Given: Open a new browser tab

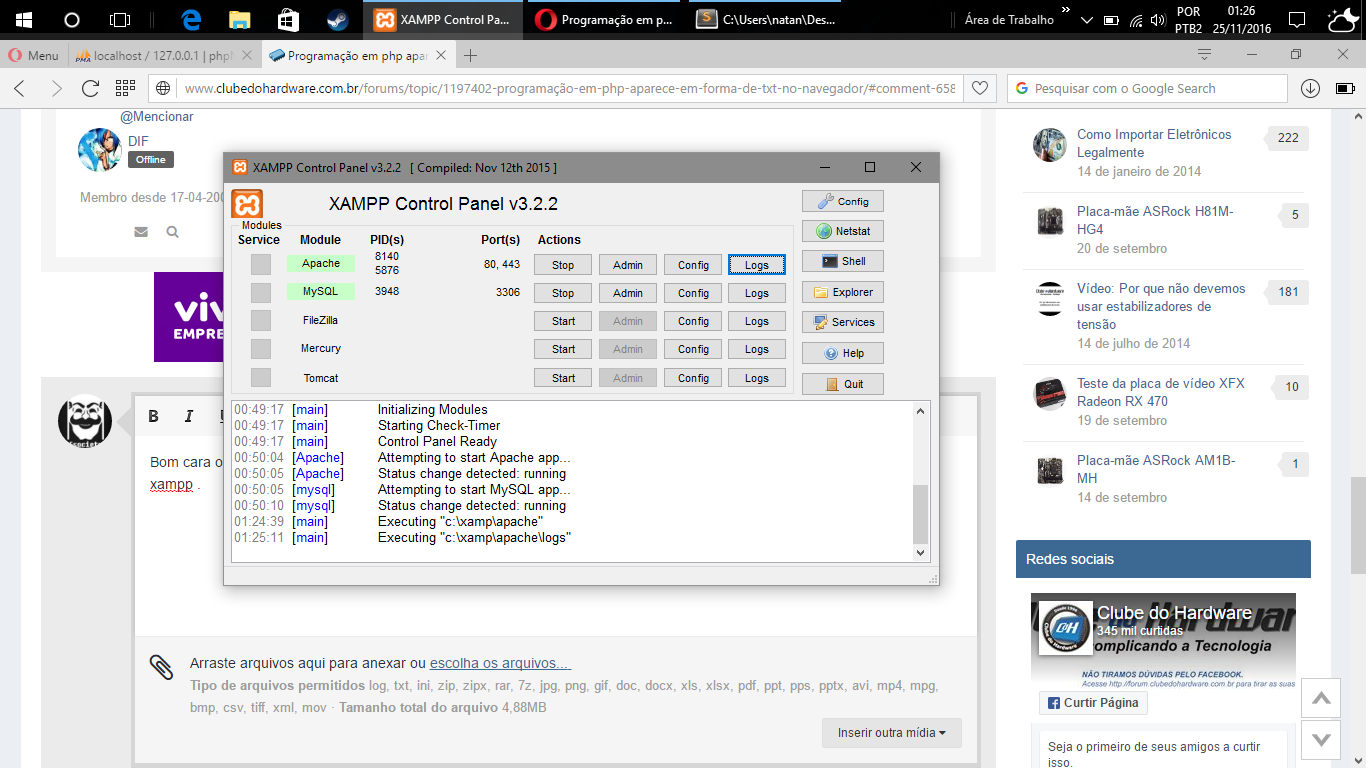Looking at the screenshot, I should 471,55.
